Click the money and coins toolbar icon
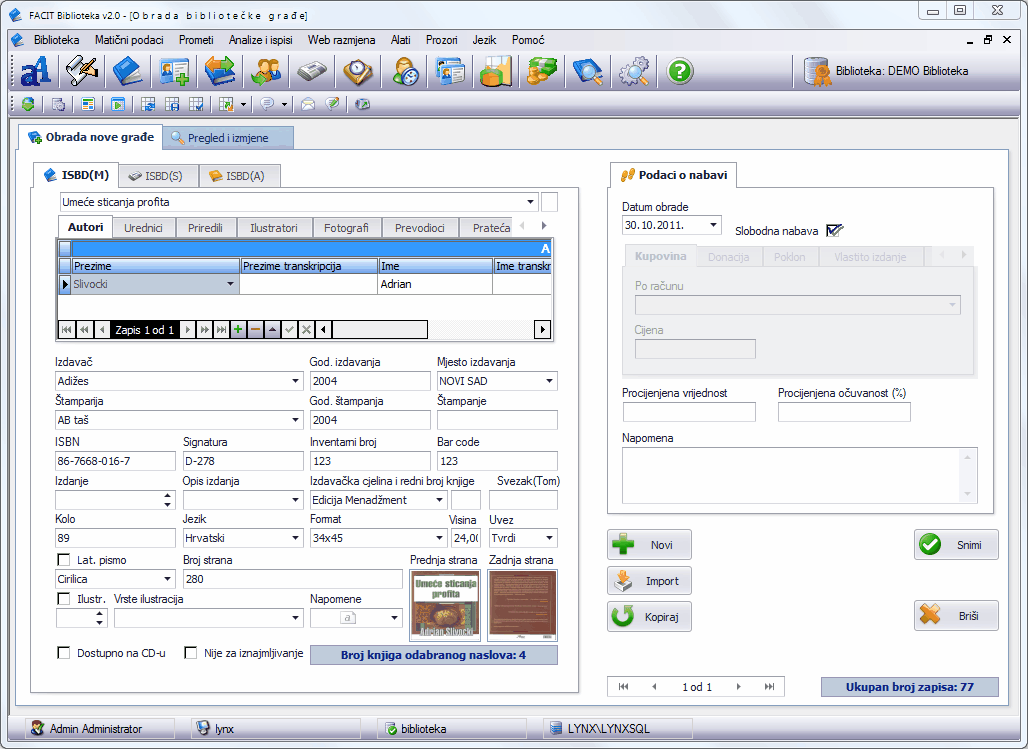Viewport: 1028px width, 749px height. (542, 72)
